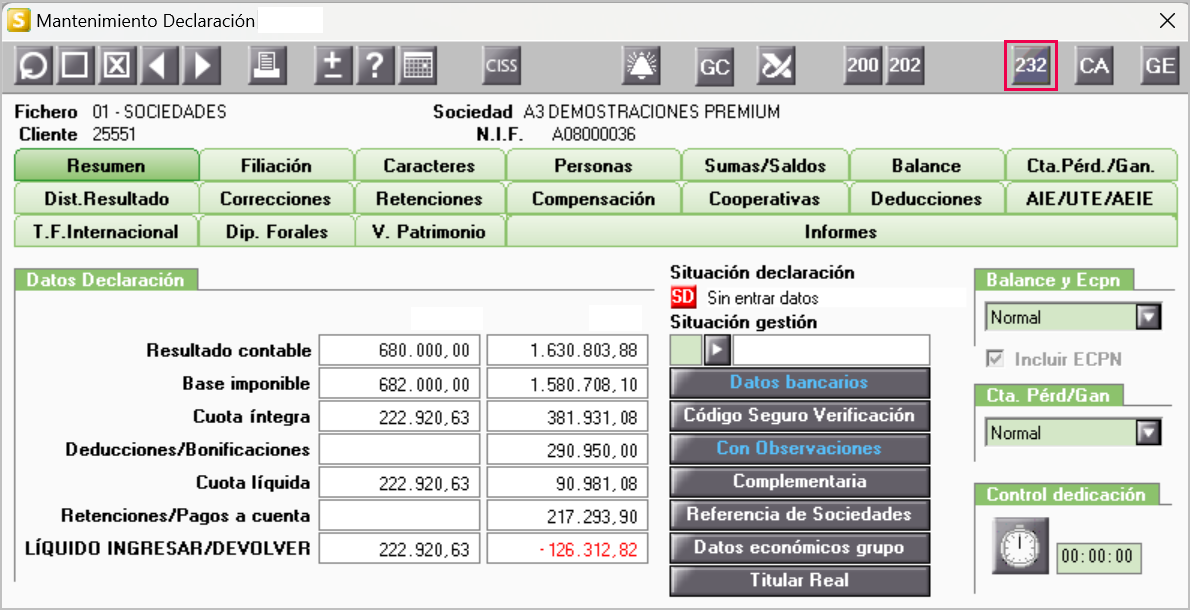The height and width of the screenshot is (610, 1190).
Task: Click the Situación gestión text field
Action: 831,350
